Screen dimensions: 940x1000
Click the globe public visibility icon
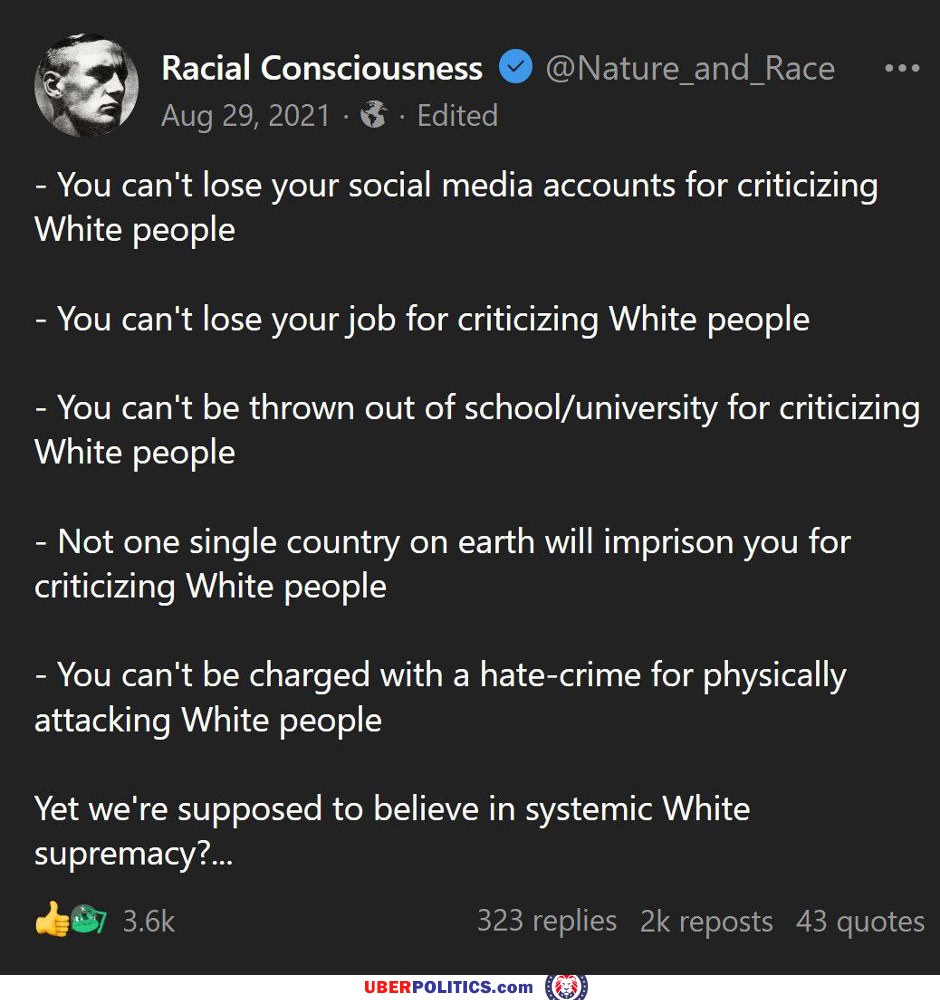(374, 116)
